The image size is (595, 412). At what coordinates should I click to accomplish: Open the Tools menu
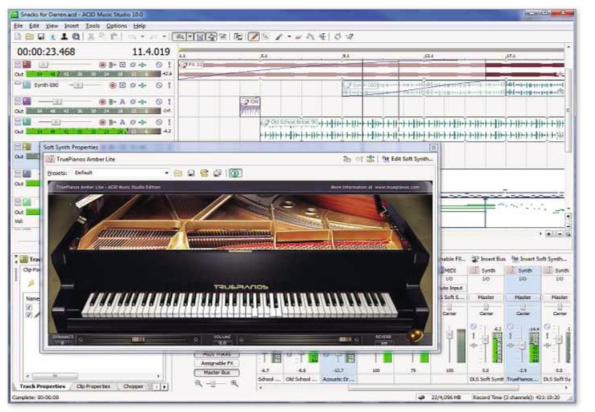92,26
